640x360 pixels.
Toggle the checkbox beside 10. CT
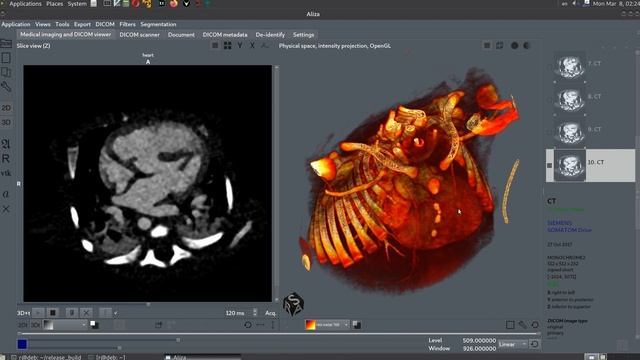coord(549,165)
